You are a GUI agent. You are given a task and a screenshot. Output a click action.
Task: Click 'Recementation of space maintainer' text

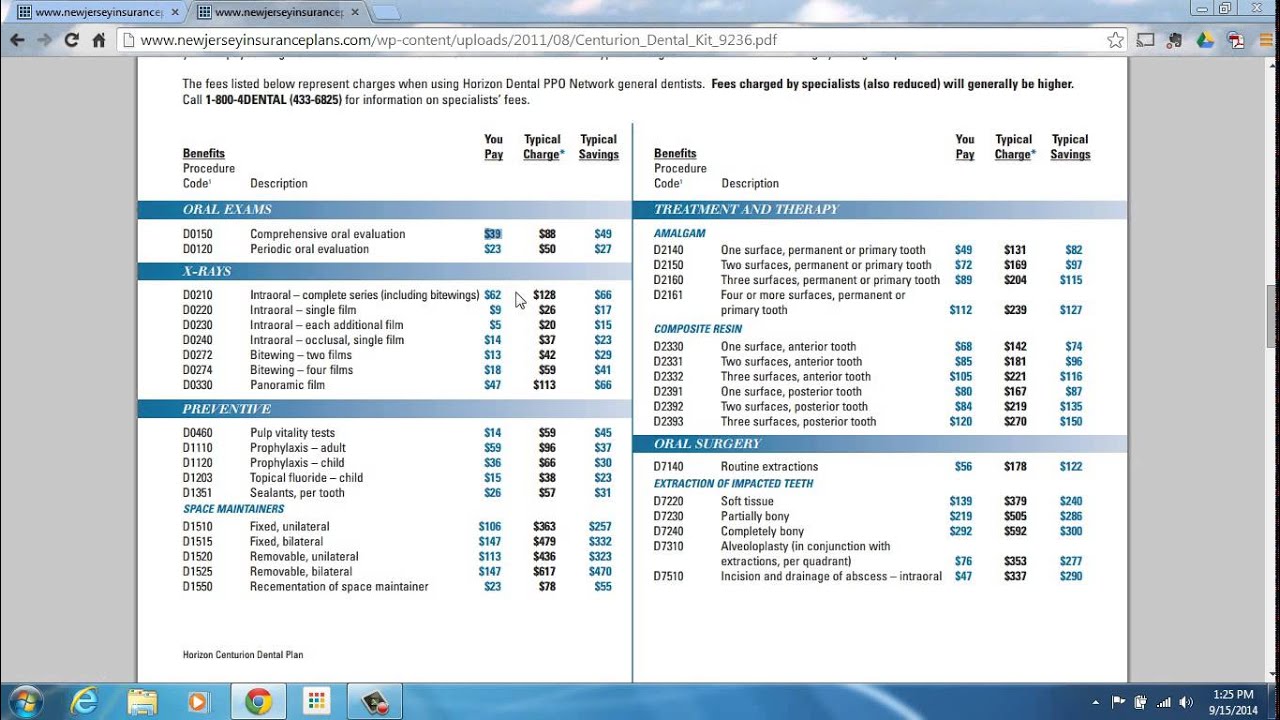[339, 587]
